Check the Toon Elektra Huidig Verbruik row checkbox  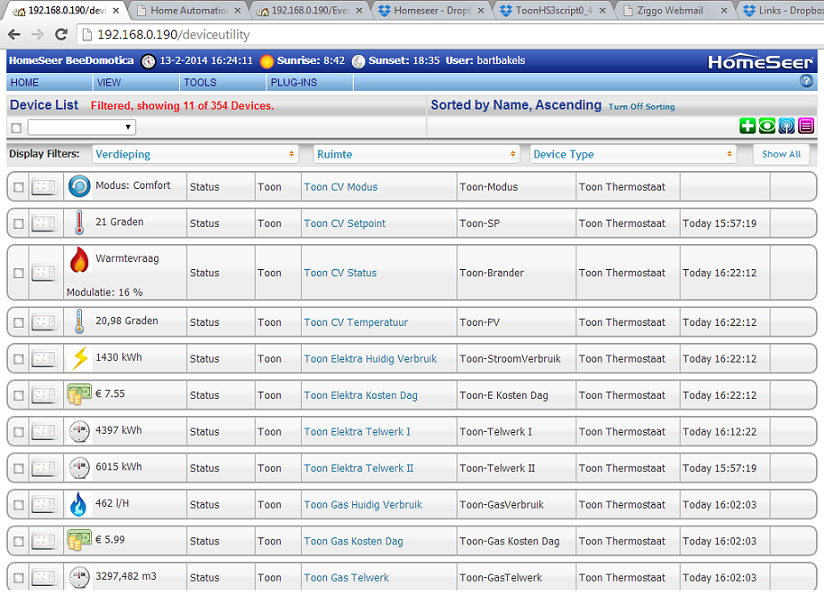(18, 359)
